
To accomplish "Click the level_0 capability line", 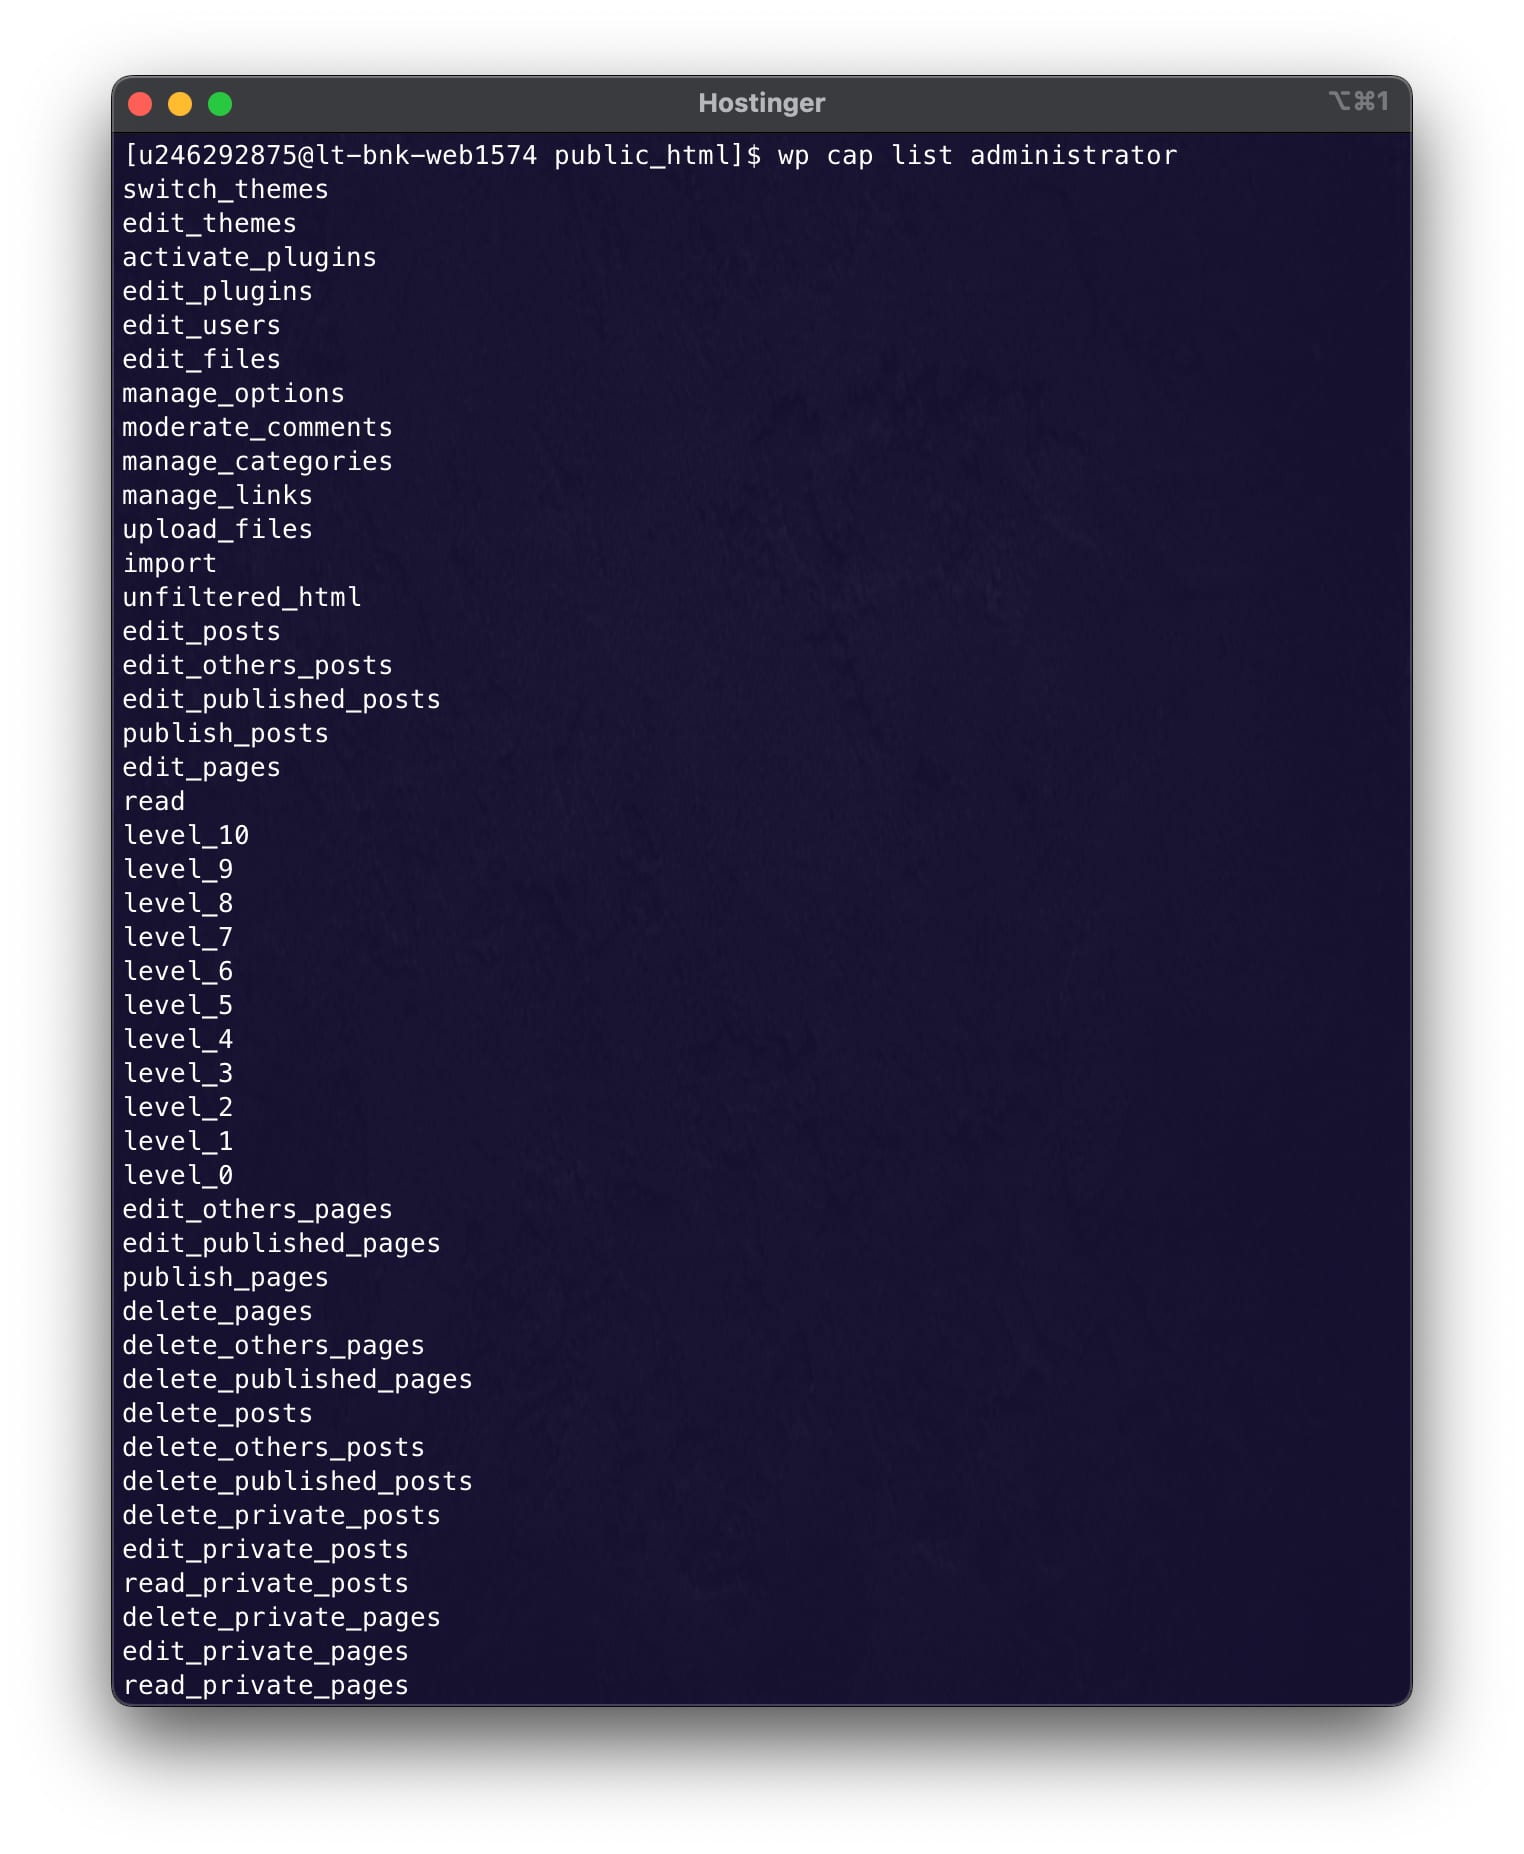I will pos(177,1176).
